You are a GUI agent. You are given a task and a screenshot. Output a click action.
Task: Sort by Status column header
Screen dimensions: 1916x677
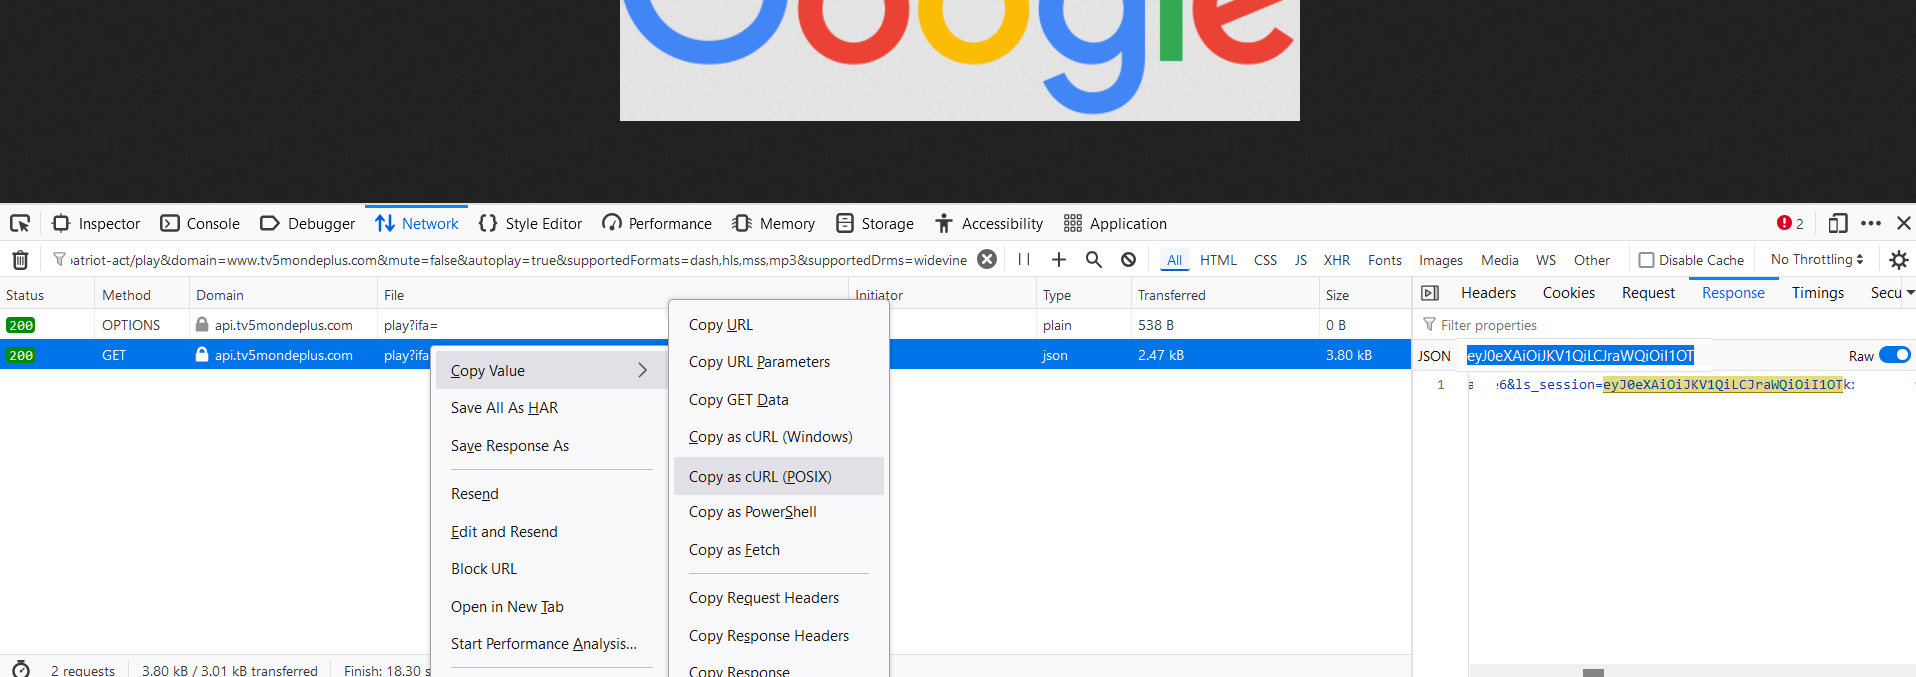coord(47,295)
